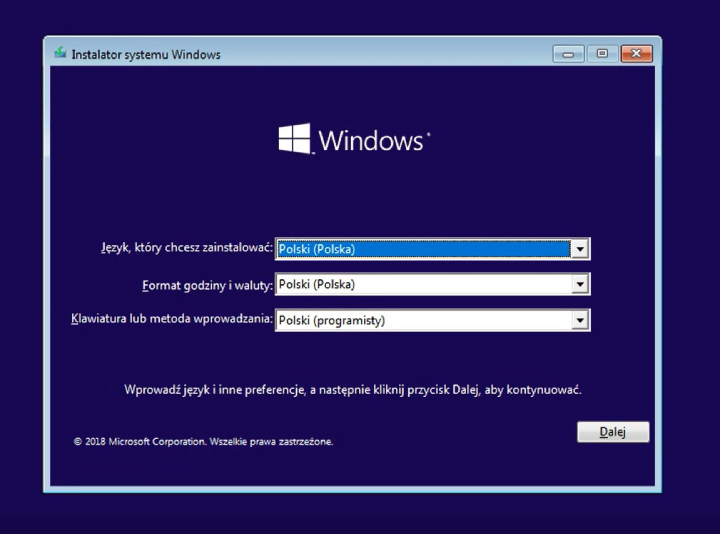Click the Dalej button to continue
The width and height of the screenshot is (720, 534).
click(x=613, y=432)
